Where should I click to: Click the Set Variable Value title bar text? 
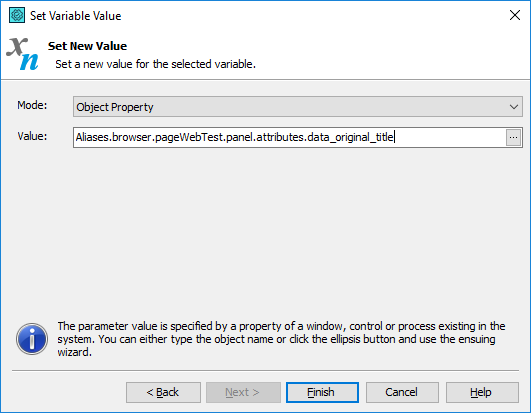[76, 16]
